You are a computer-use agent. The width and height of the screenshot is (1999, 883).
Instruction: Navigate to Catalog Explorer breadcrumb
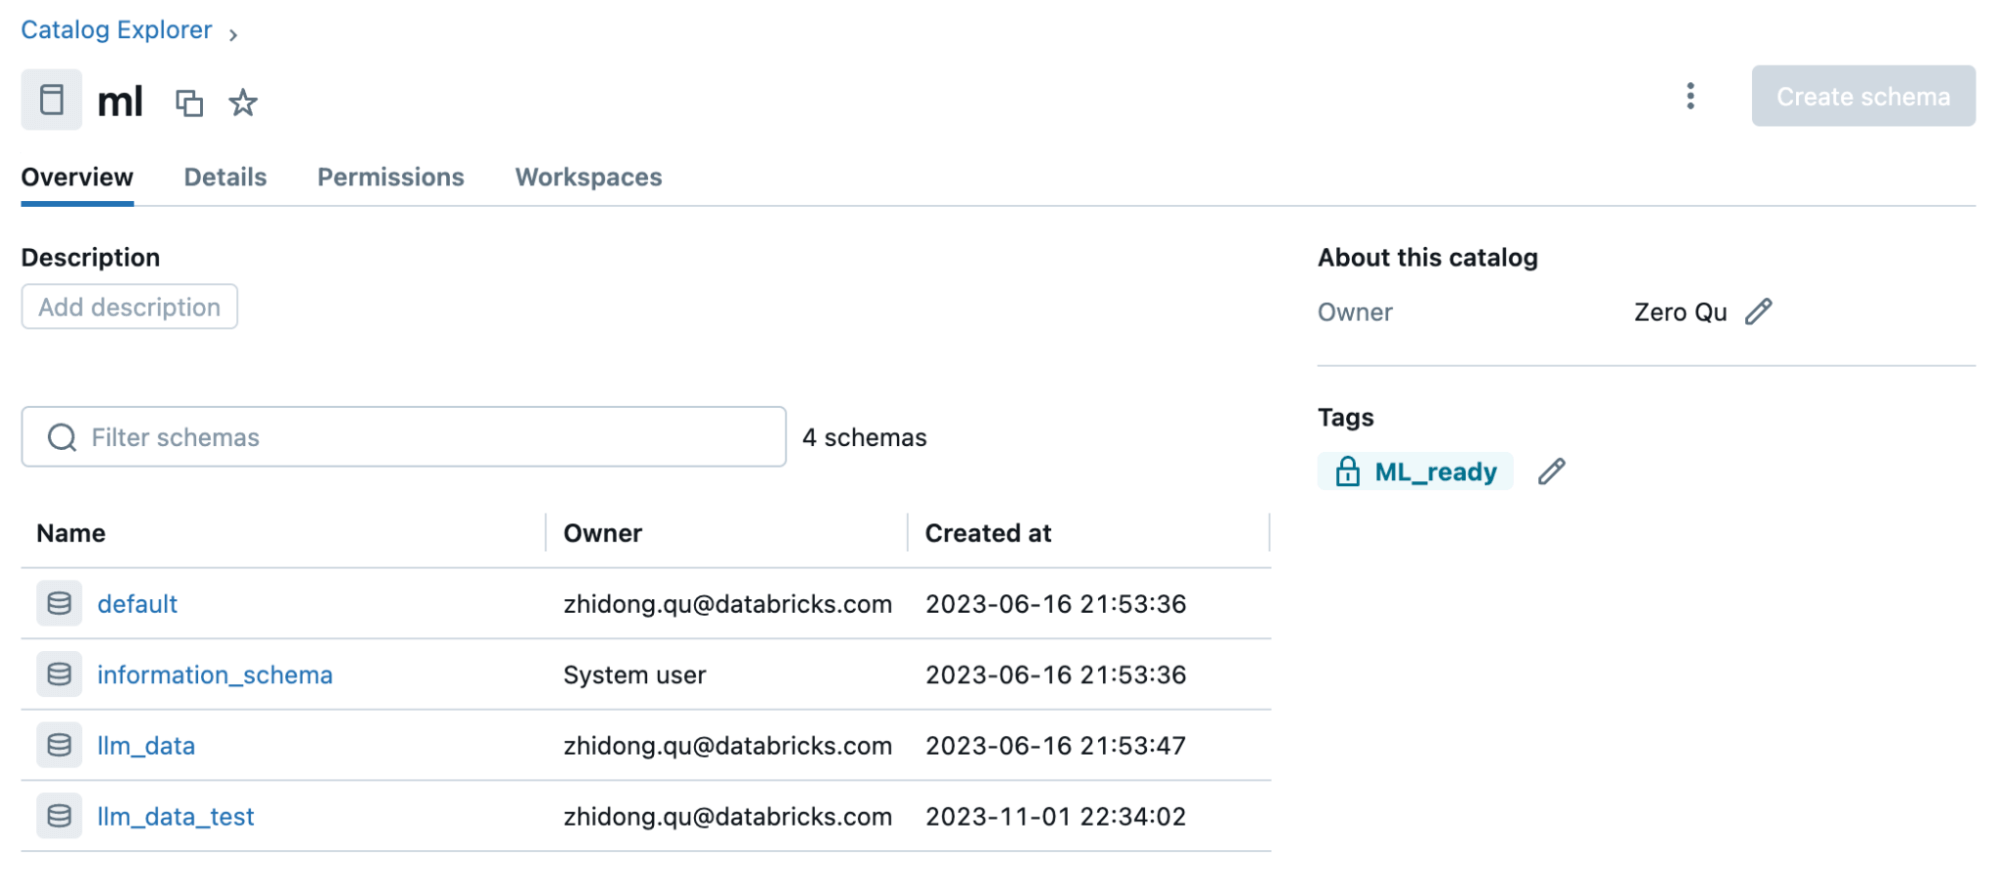point(116,30)
